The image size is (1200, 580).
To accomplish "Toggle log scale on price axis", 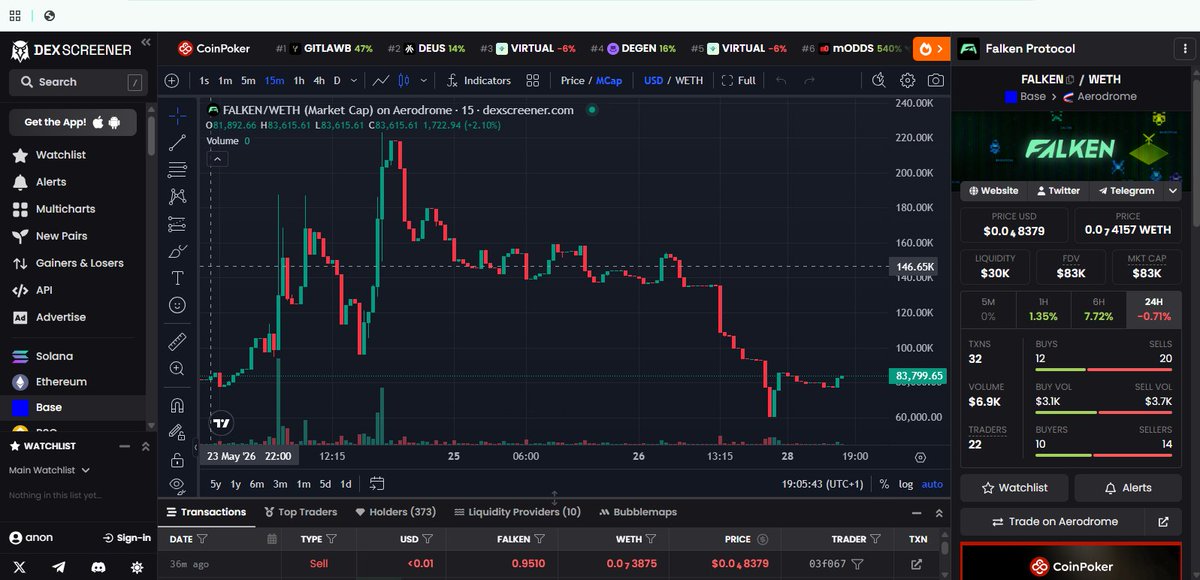I will 906,484.
